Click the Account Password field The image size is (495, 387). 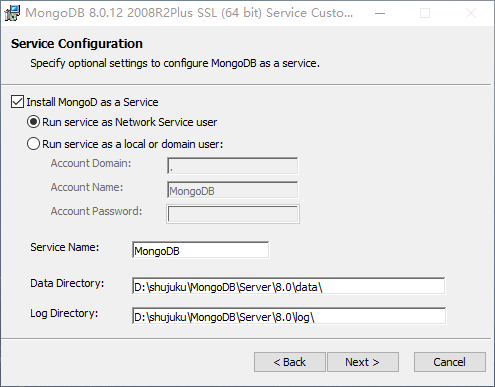pyautogui.click(x=233, y=214)
